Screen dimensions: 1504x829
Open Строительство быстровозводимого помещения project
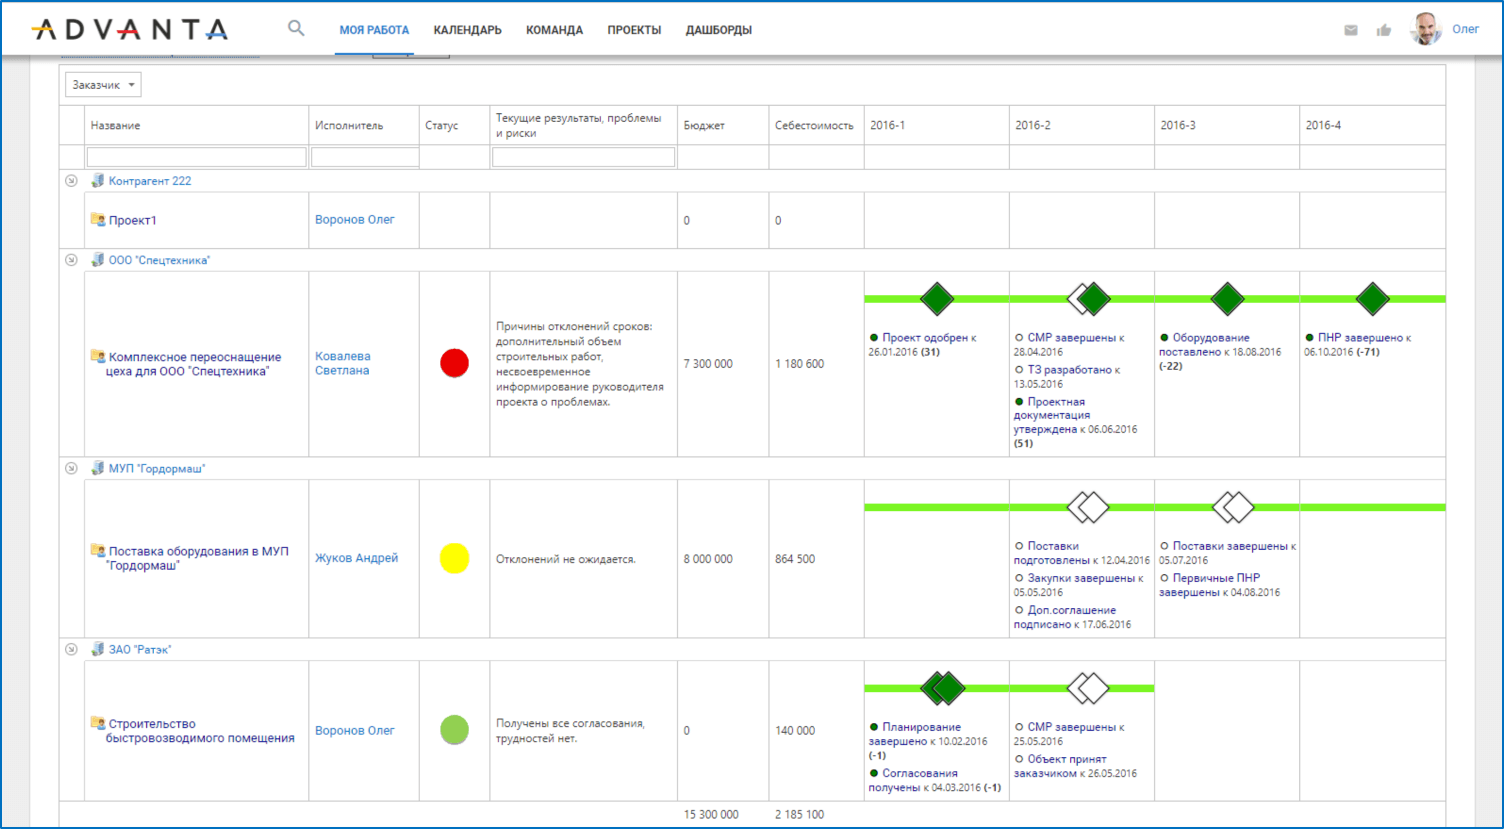200,731
